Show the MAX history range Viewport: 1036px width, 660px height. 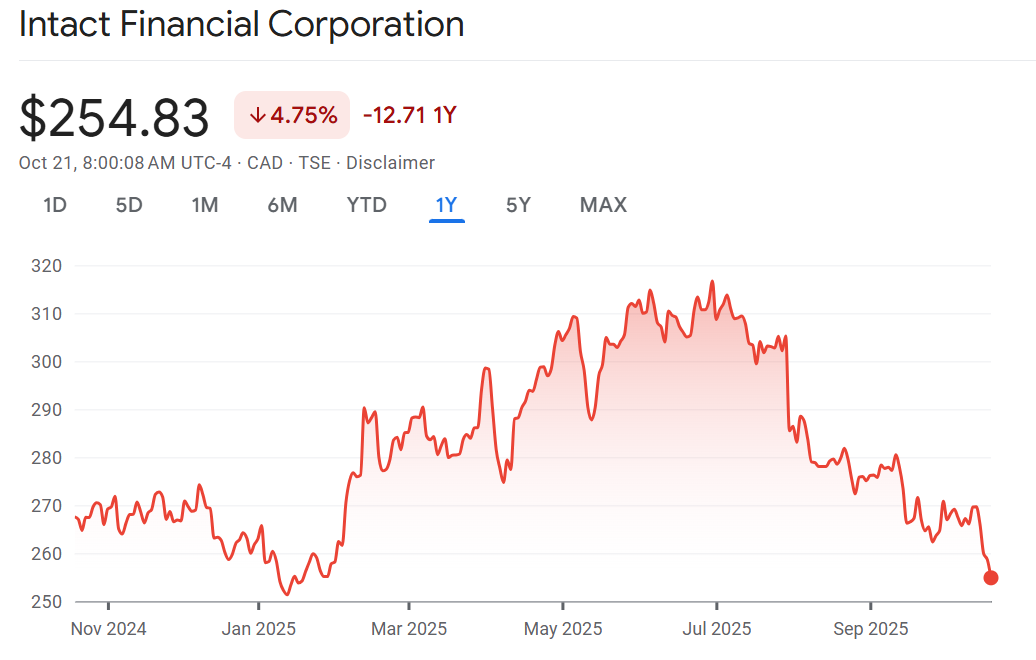click(x=603, y=205)
